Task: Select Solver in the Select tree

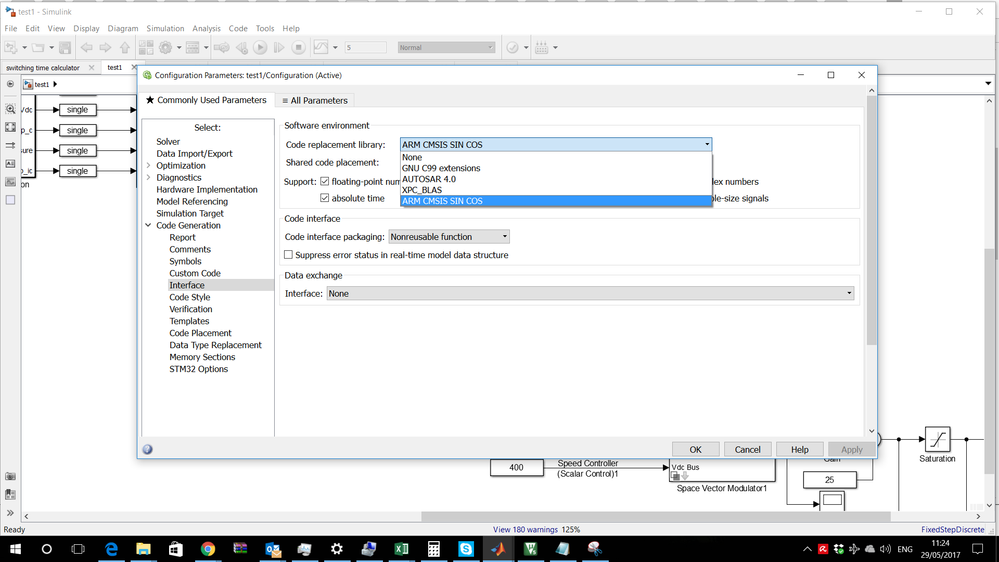Action: (168, 141)
